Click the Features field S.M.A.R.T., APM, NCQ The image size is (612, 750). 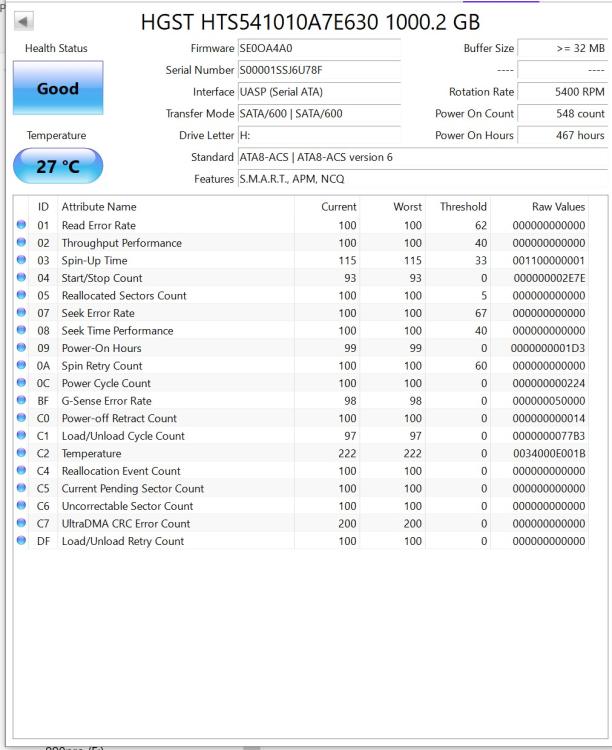pos(423,179)
